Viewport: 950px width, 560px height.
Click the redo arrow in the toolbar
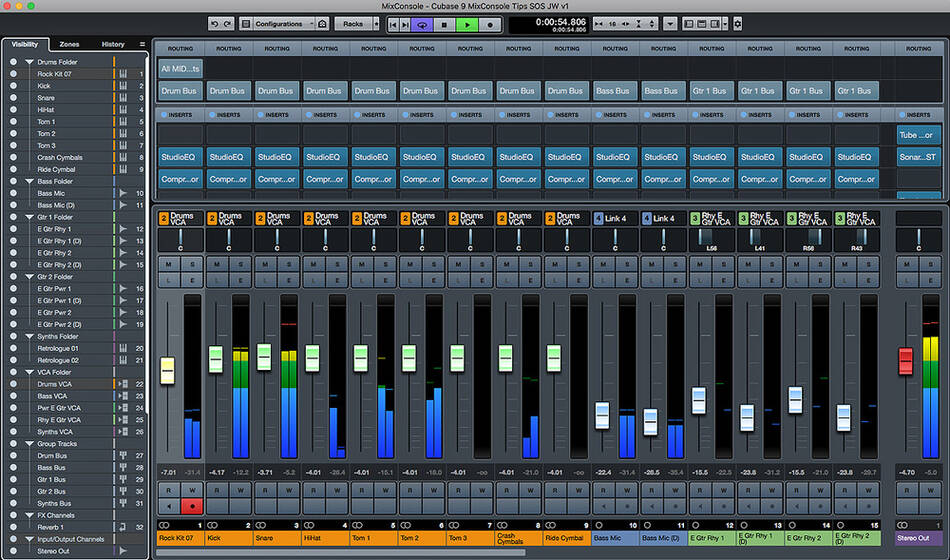click(x=227, y=24)
